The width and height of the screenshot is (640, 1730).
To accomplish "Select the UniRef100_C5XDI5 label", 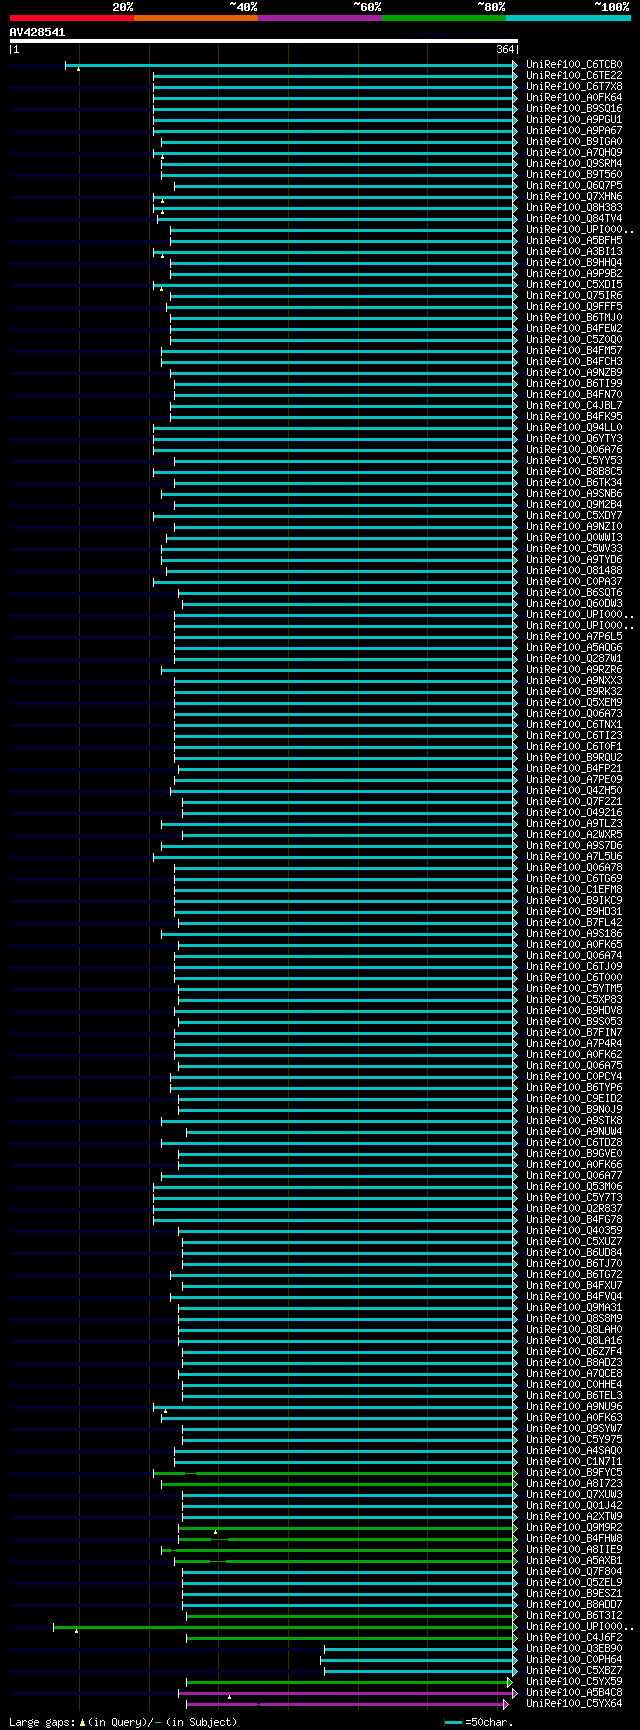I will [x=574, y=285].
